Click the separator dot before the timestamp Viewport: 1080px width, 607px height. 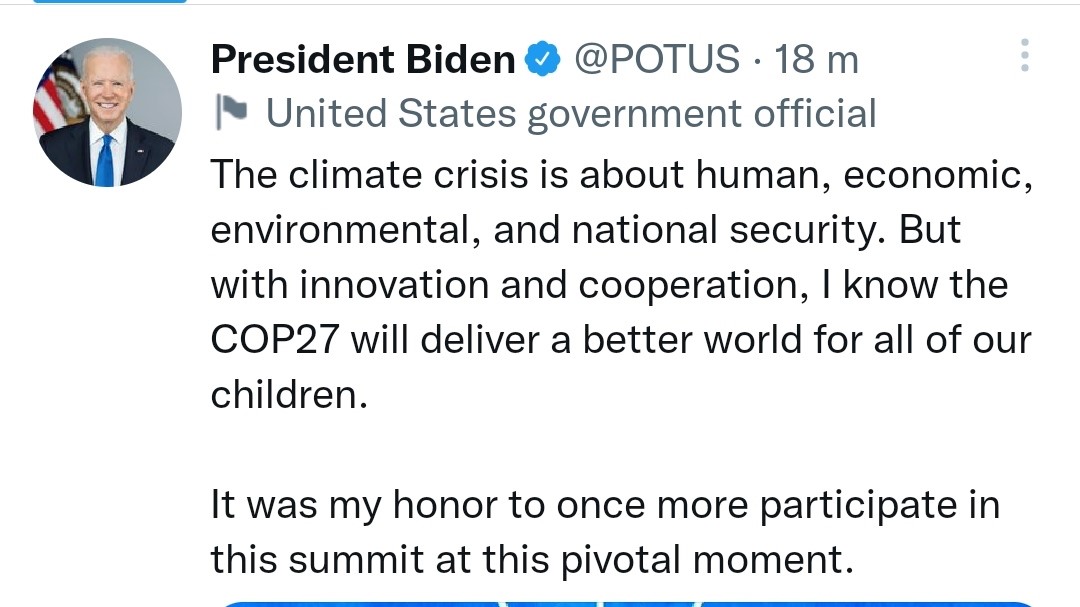[757, 60]
